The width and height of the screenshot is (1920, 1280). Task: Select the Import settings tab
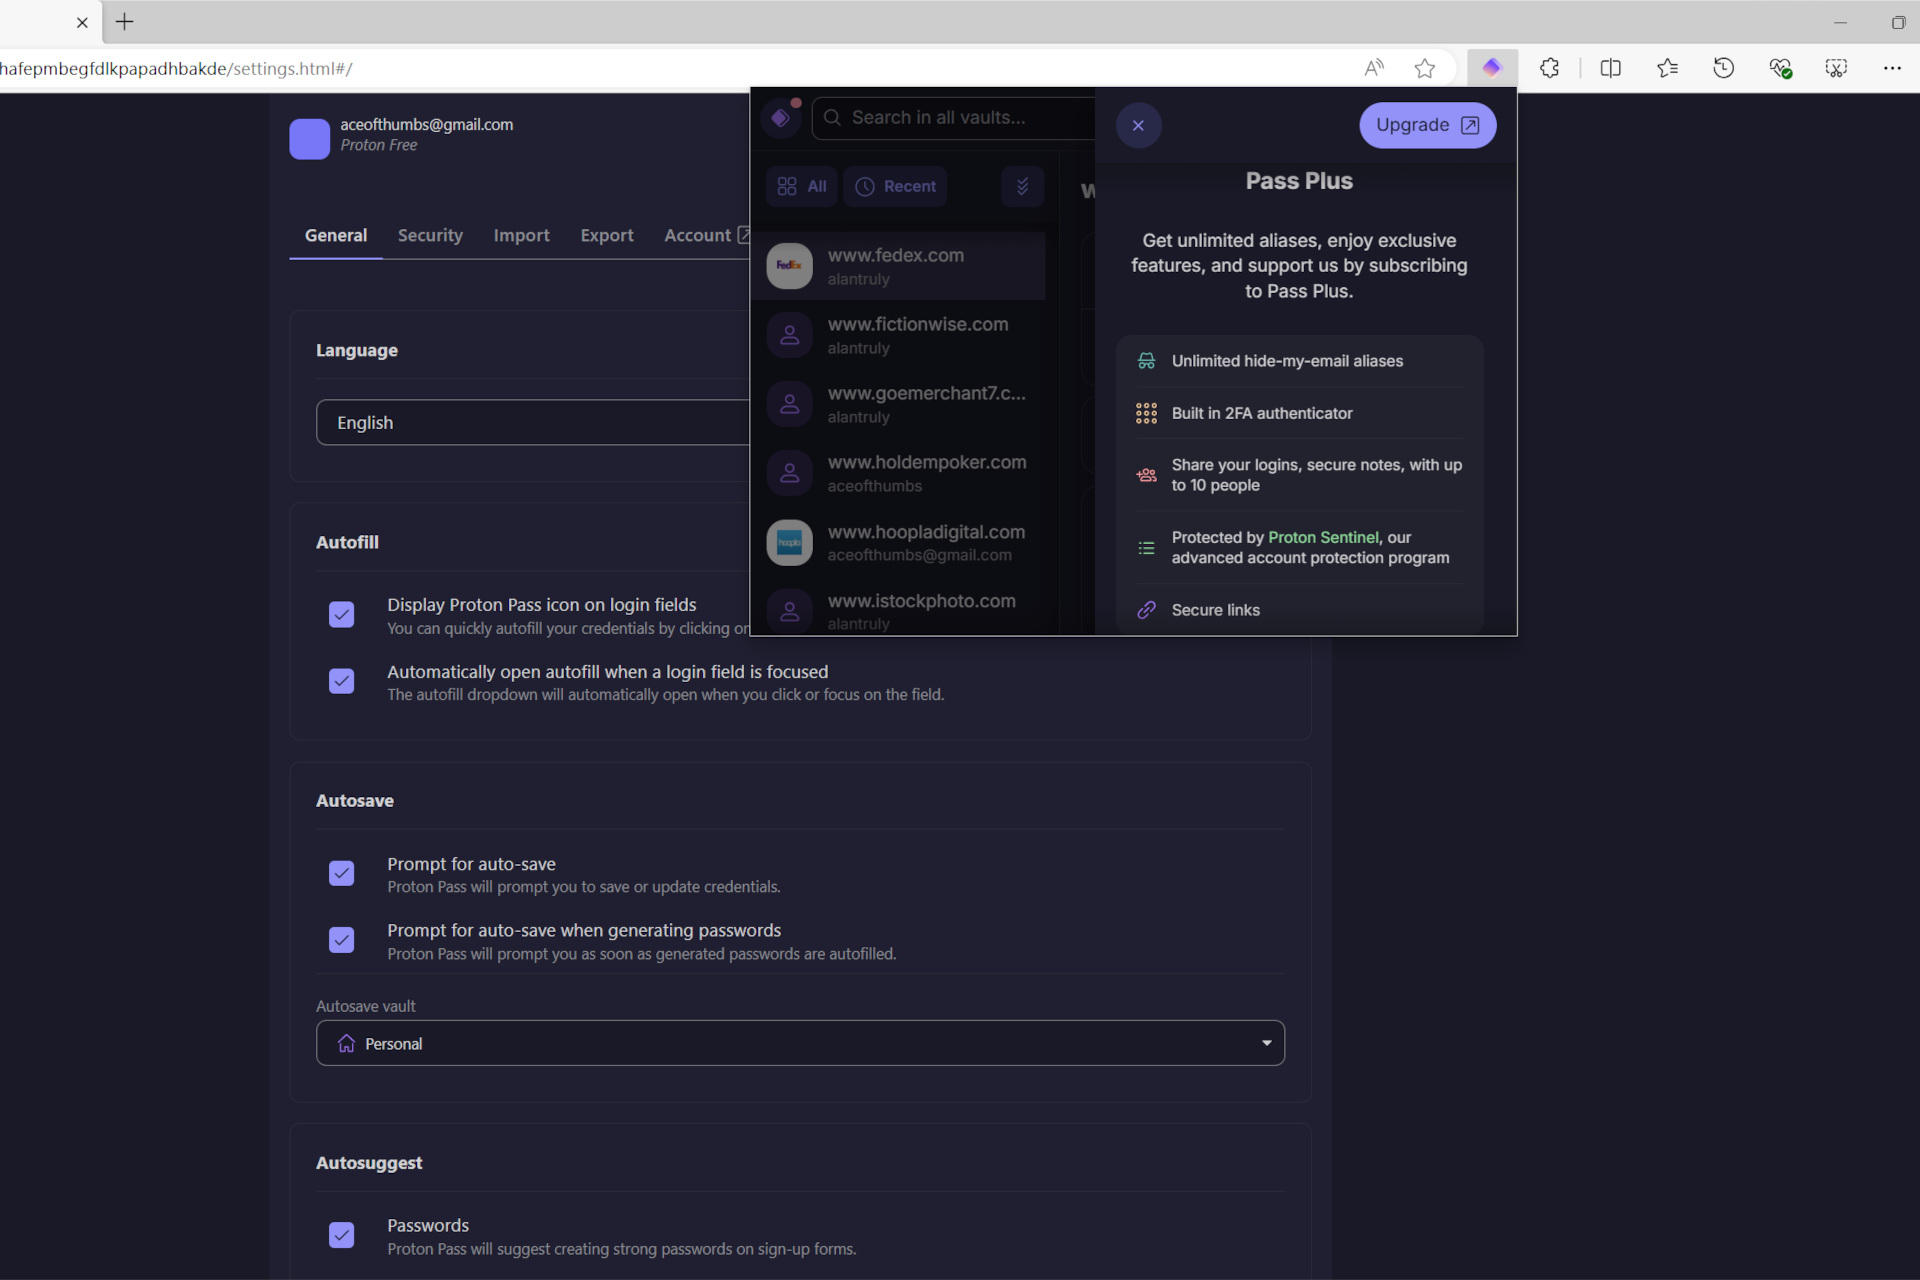click(x=520, y=233)
